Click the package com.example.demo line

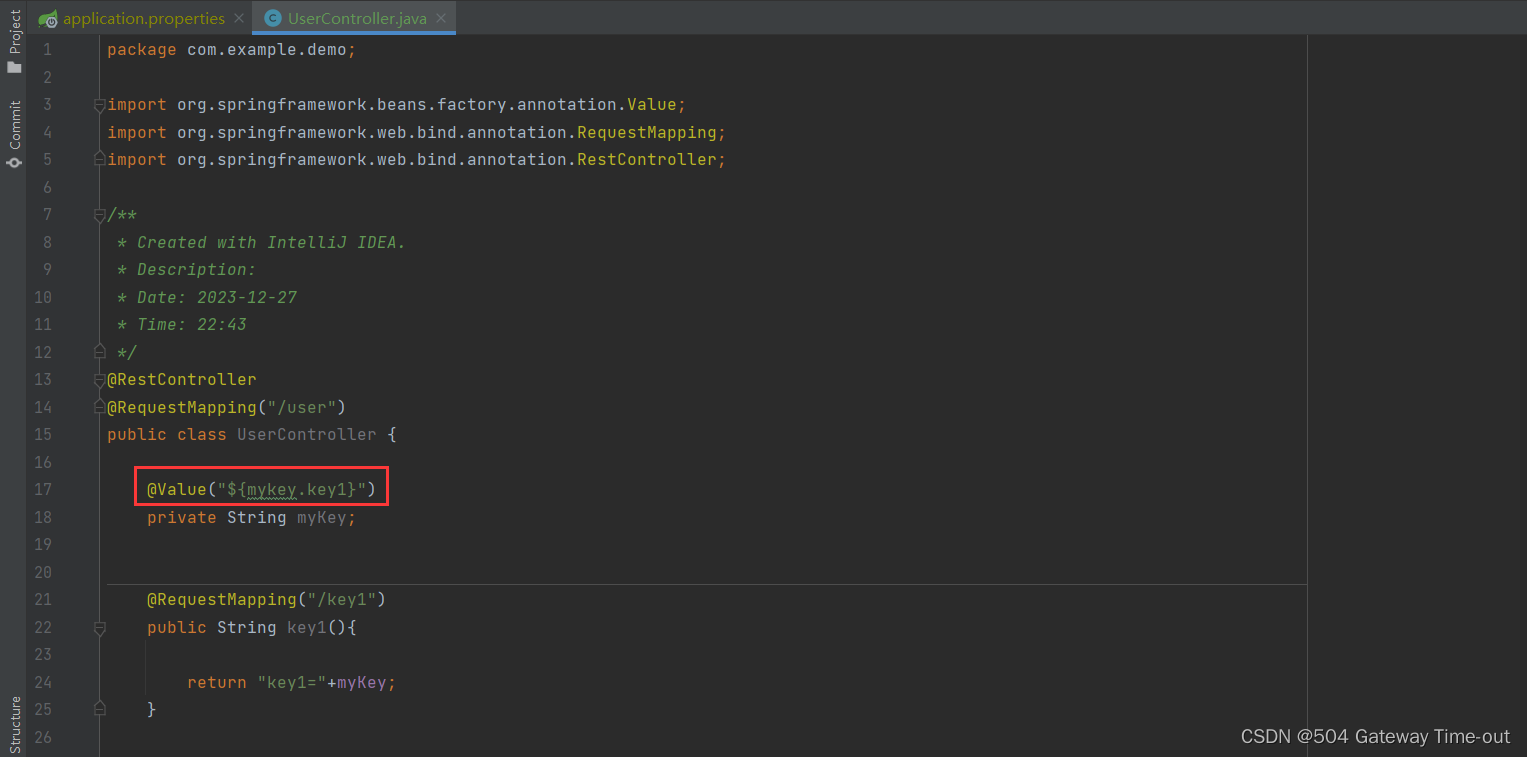232,49
